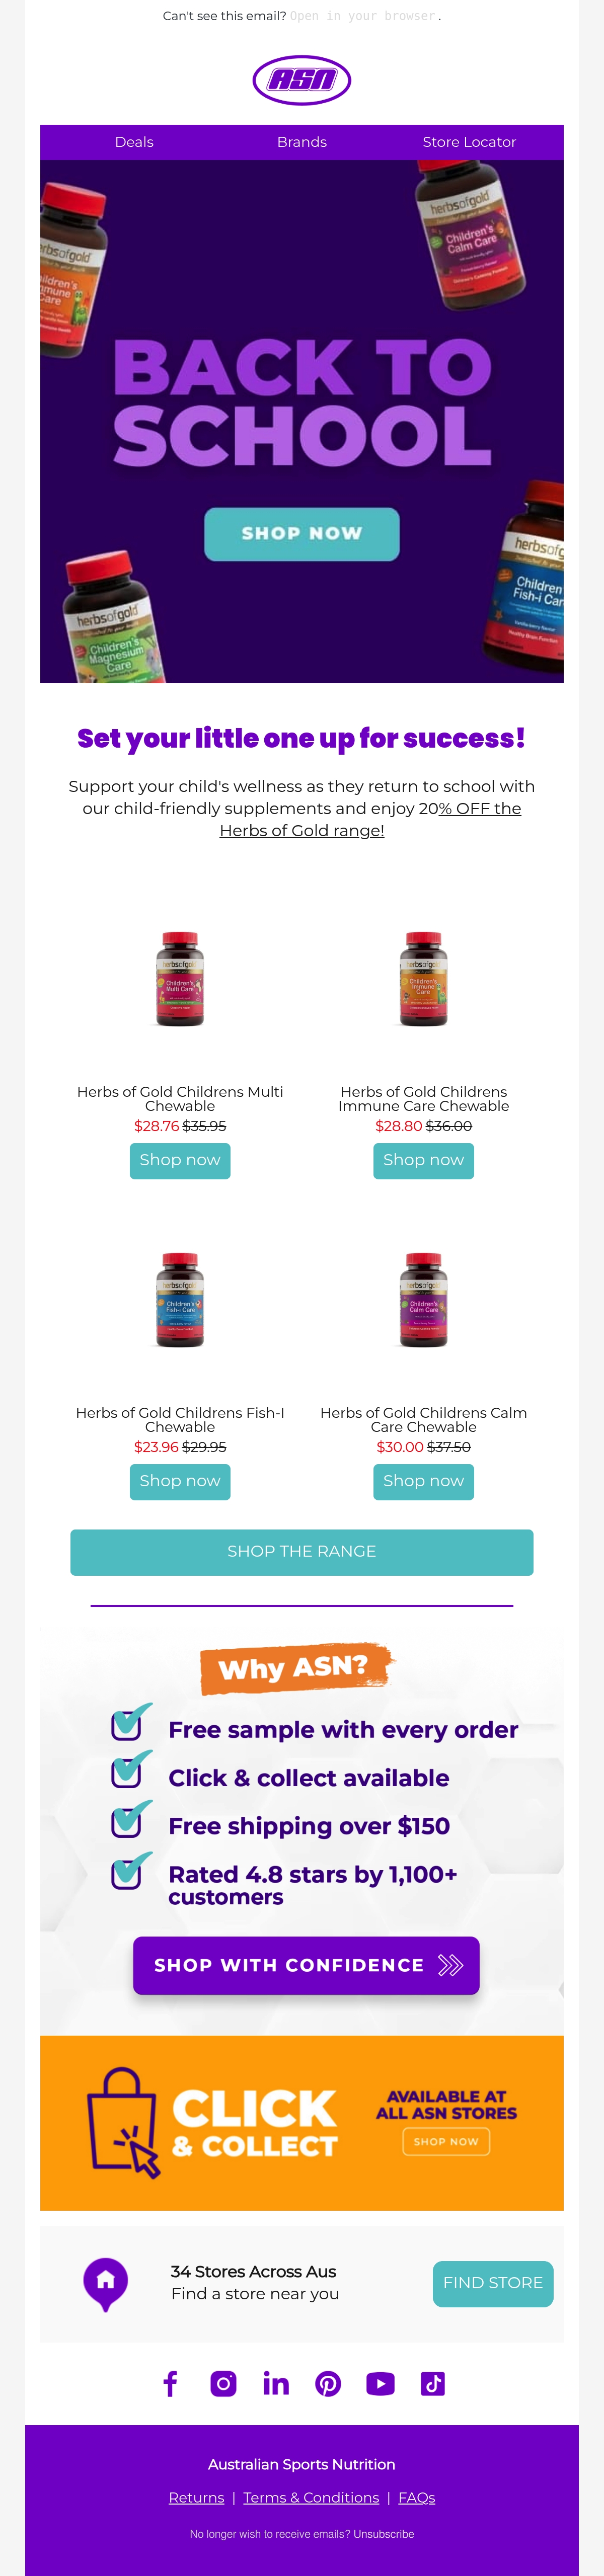Shop now for Childrens Multi Chewable
The height and width of the screenshot is (2576, 604).
tap(180, 1160)
